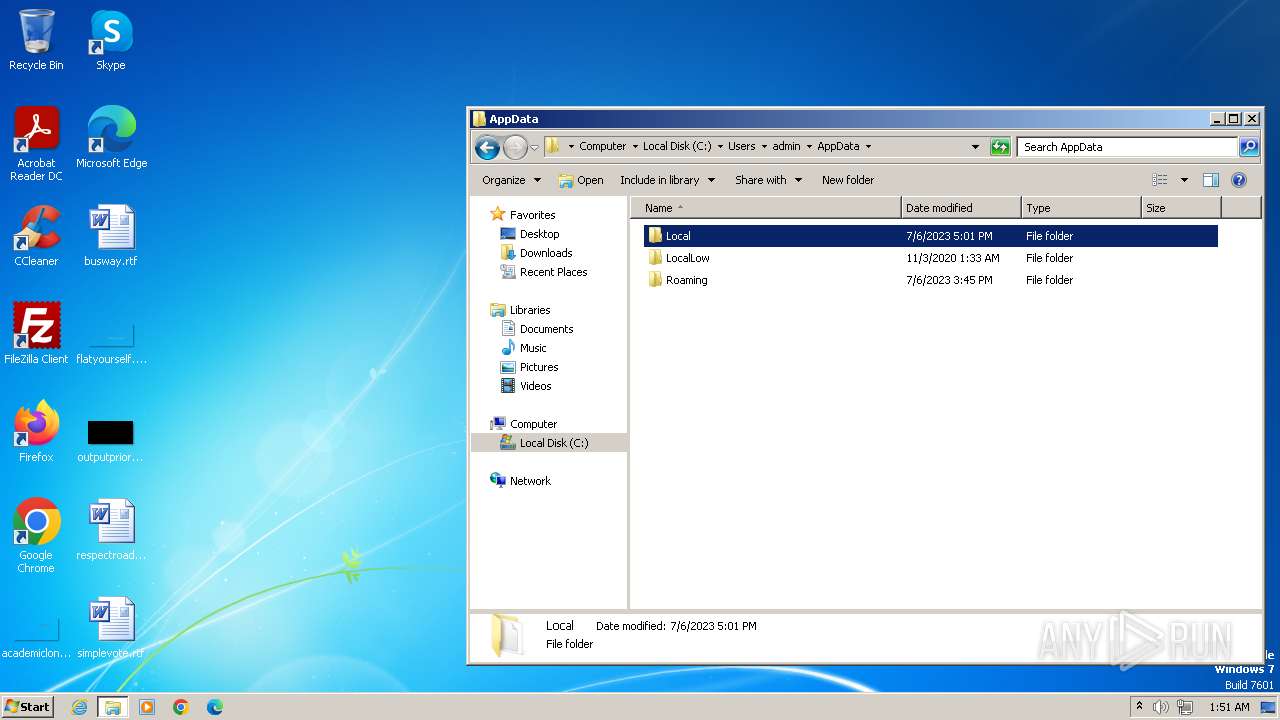
Task: Show the preview pane
Action: coord(1211,180)
